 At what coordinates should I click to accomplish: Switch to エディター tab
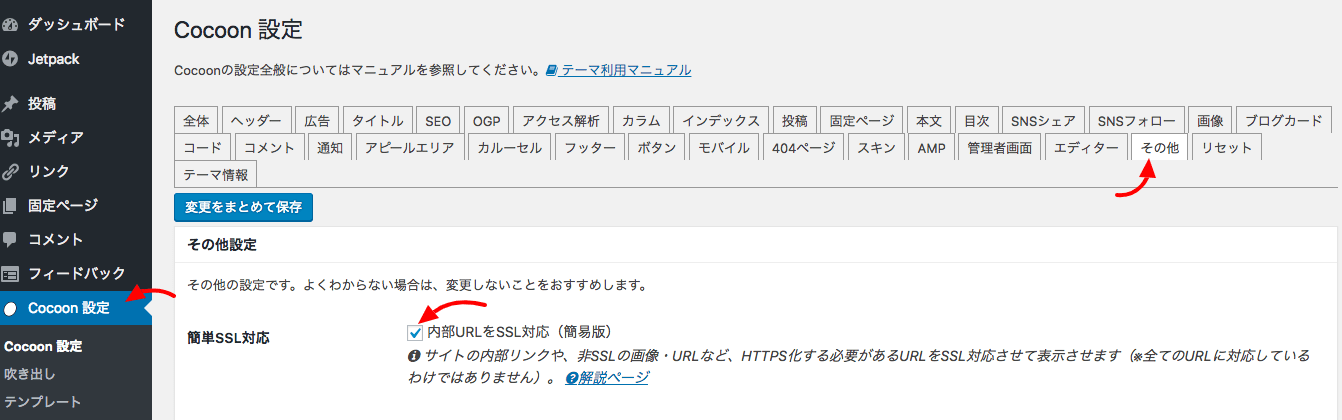(x=1086, y=148)
